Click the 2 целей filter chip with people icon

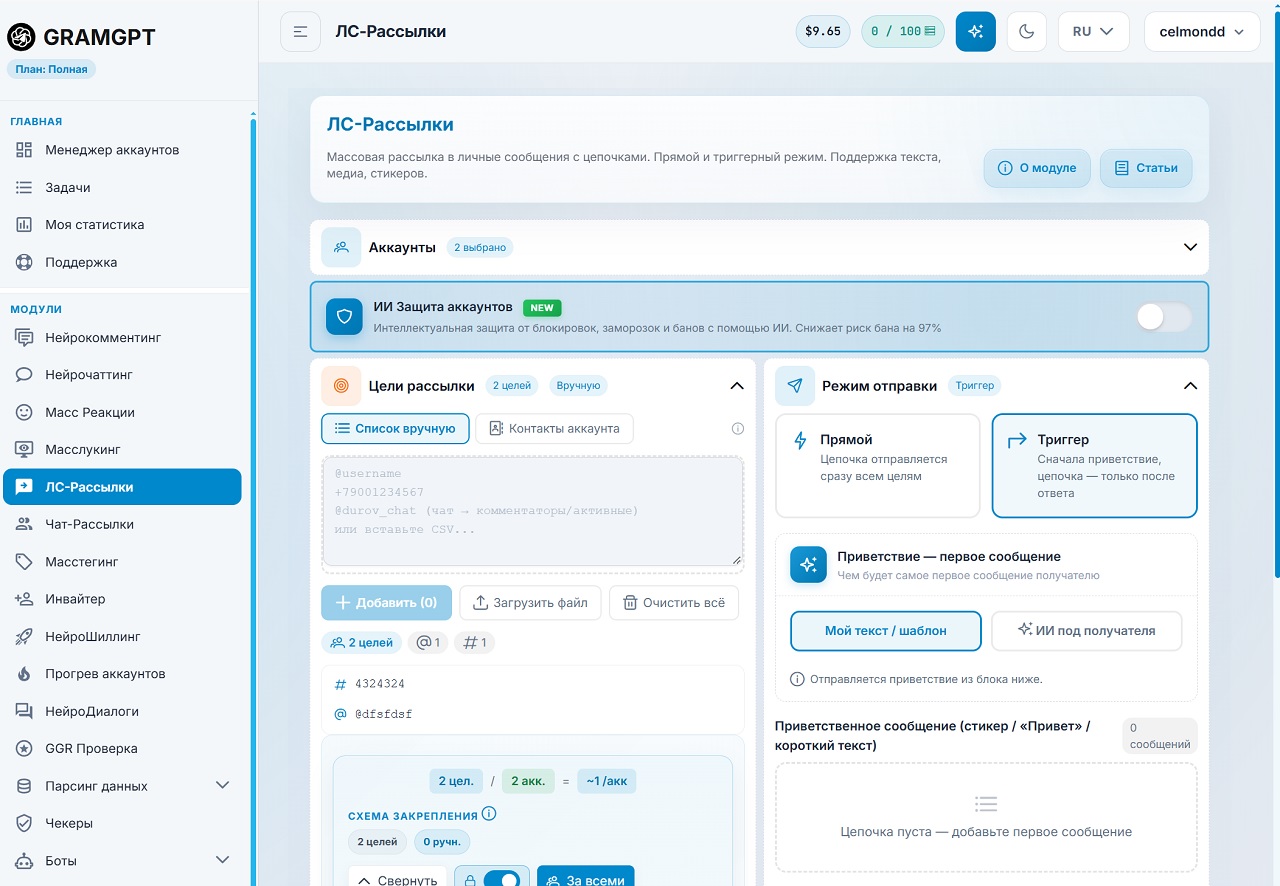(x=362, y=643)
